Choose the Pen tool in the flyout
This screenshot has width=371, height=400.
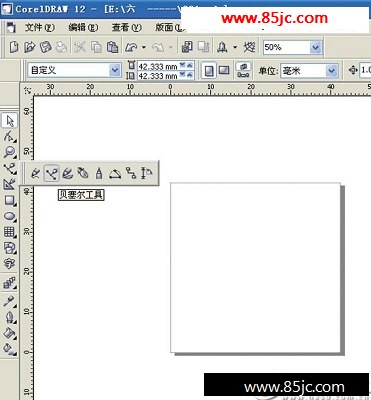click(x=83, y=173)
